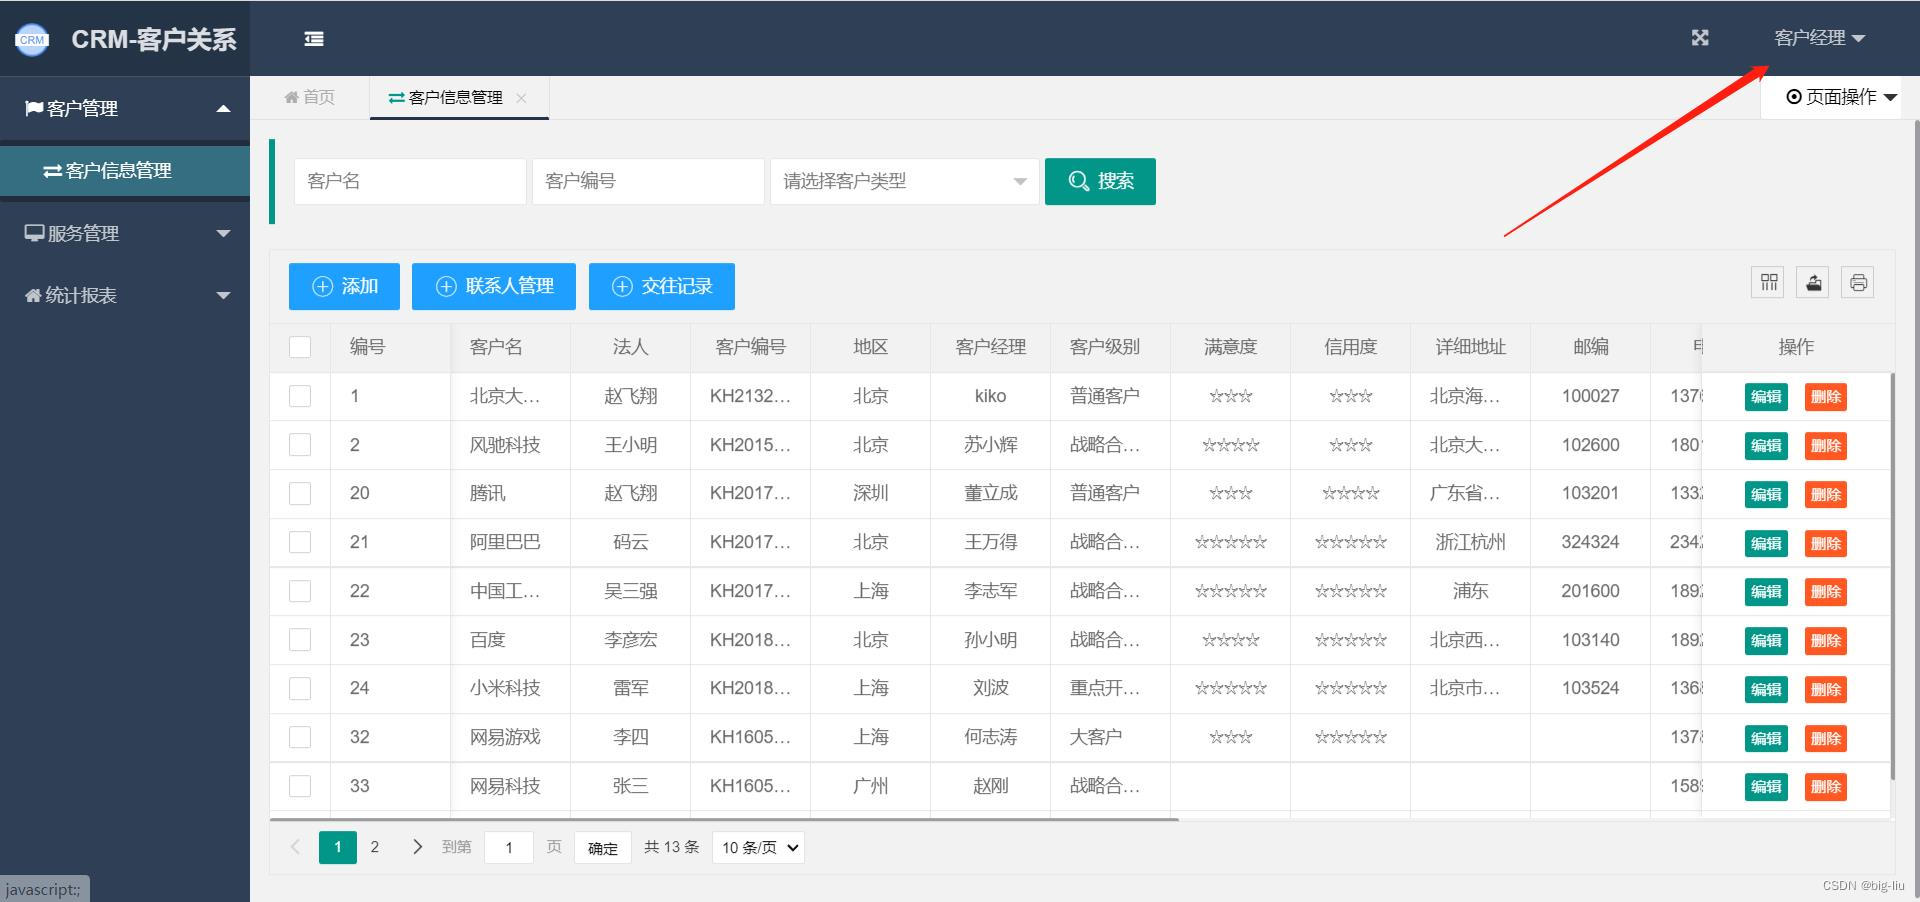The width and height of the screenshot is (1920, 902).
Task: Edit the 阿里巴巴 row
Action: (x=1766, y=544)
